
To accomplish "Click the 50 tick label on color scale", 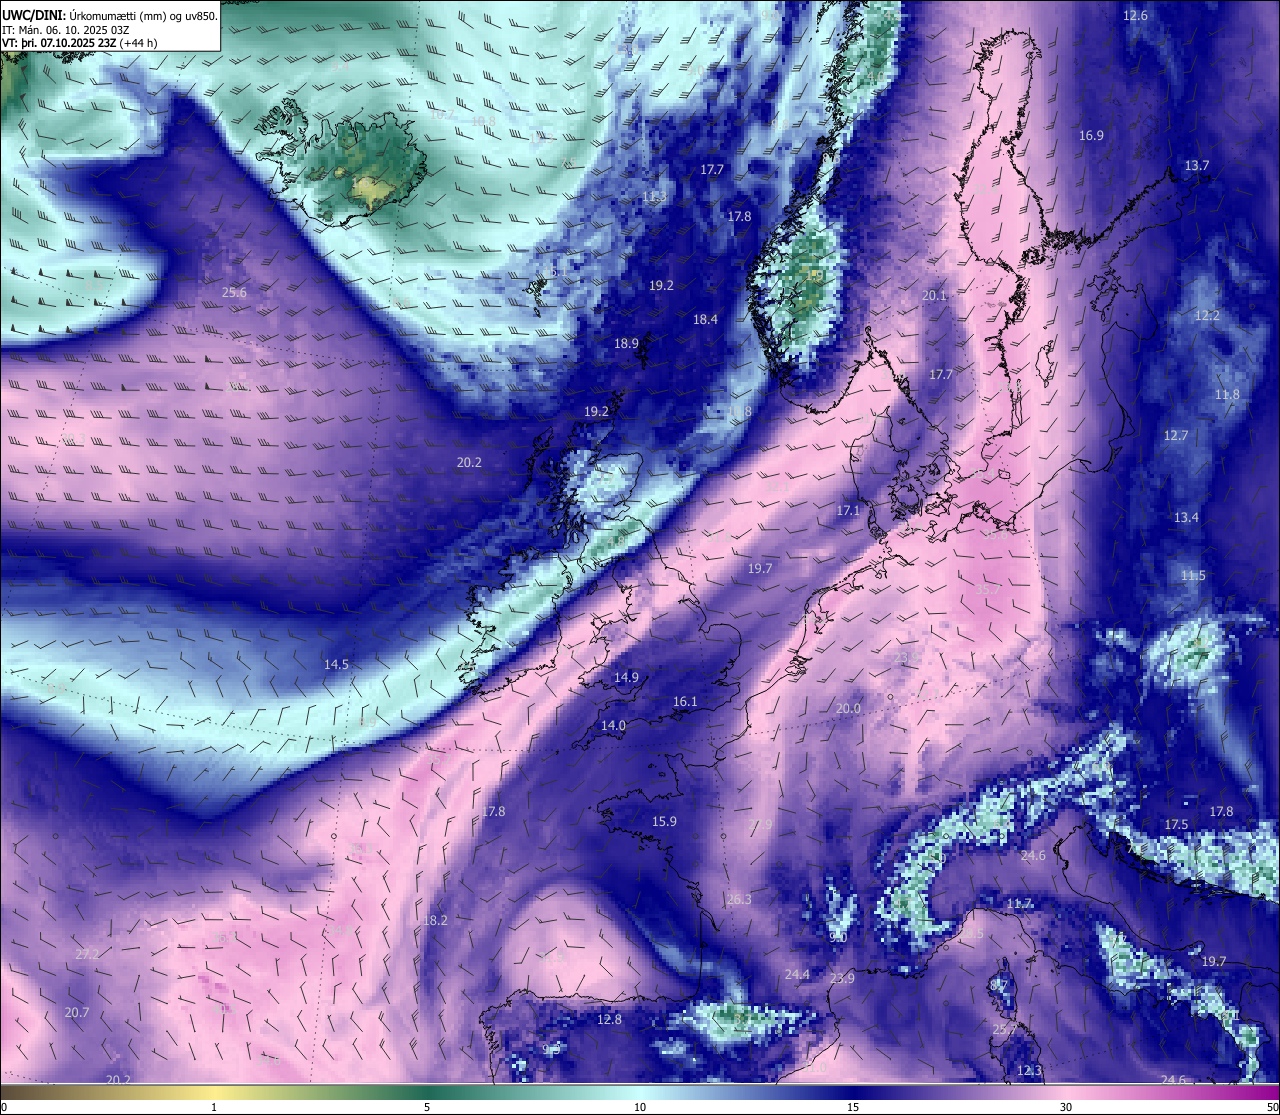I will click(1272, 1107).
